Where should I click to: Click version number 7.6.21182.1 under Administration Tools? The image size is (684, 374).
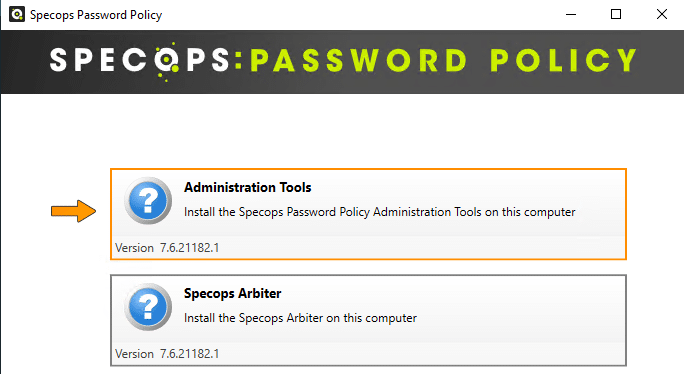click(x=189, y=248)
